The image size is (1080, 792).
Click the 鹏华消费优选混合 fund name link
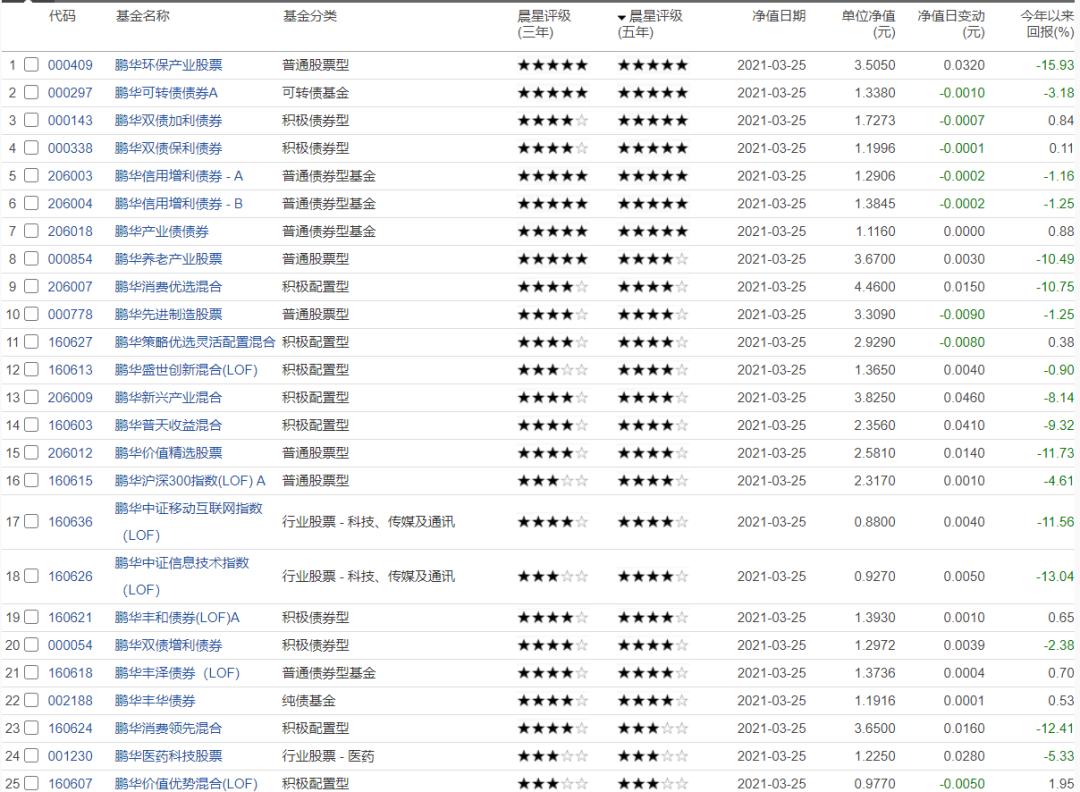(167, 286)
